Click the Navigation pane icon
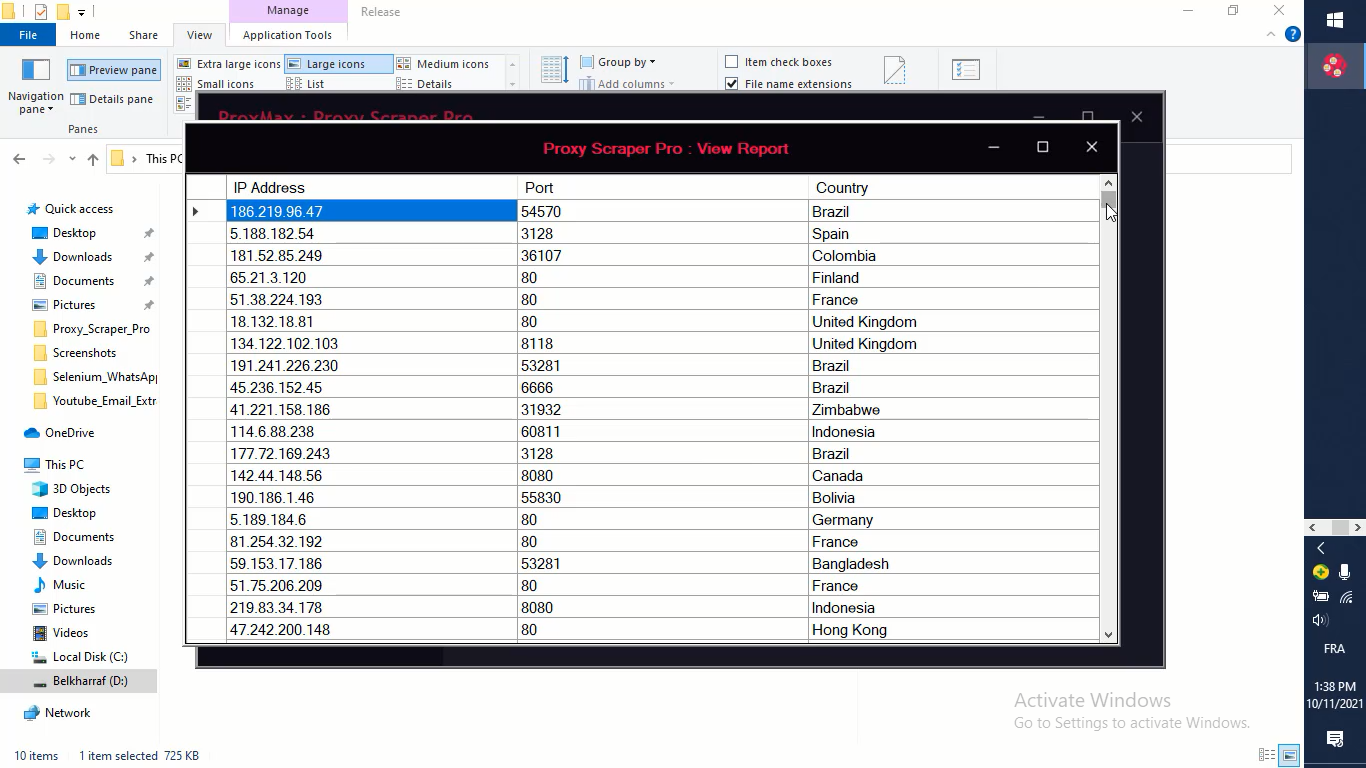1366x768 pixels. [x=36, y=70]
